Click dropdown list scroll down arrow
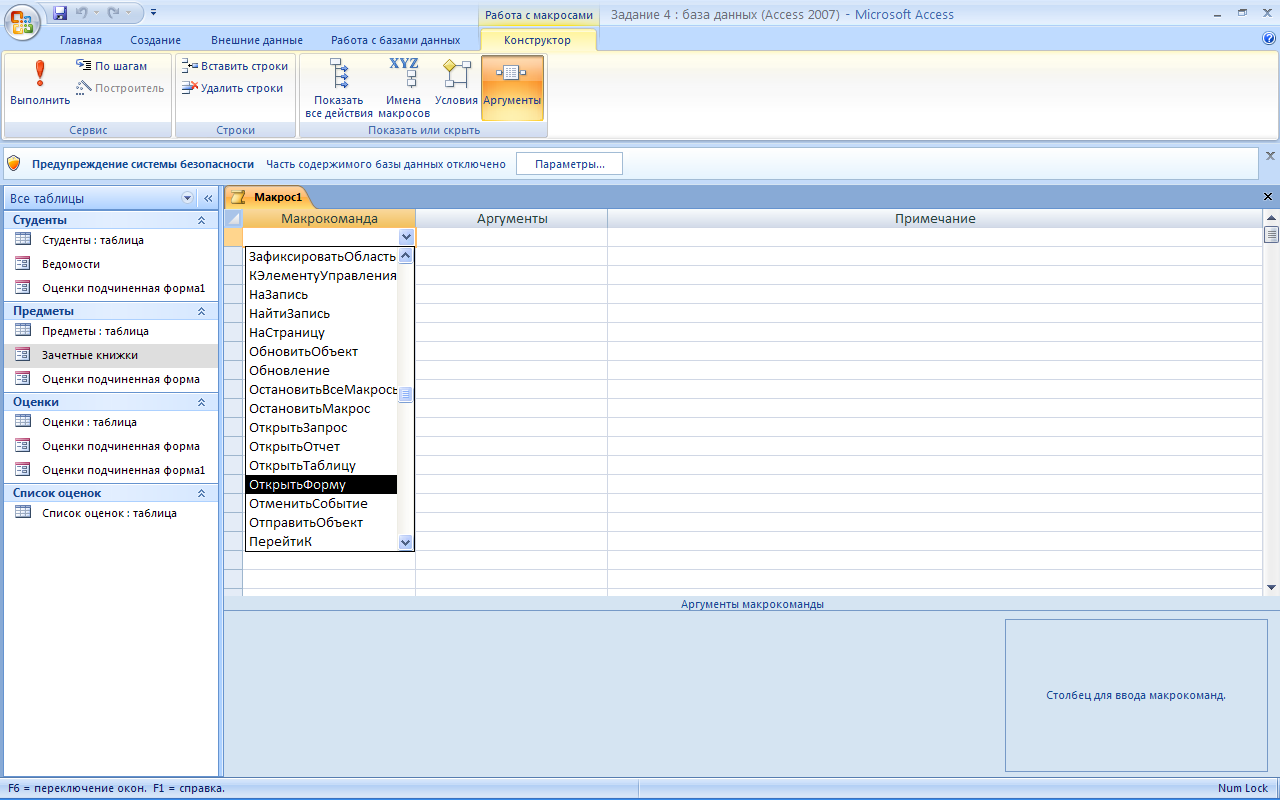The height and width of the screenshot is (800, 1280). point(406,542)
